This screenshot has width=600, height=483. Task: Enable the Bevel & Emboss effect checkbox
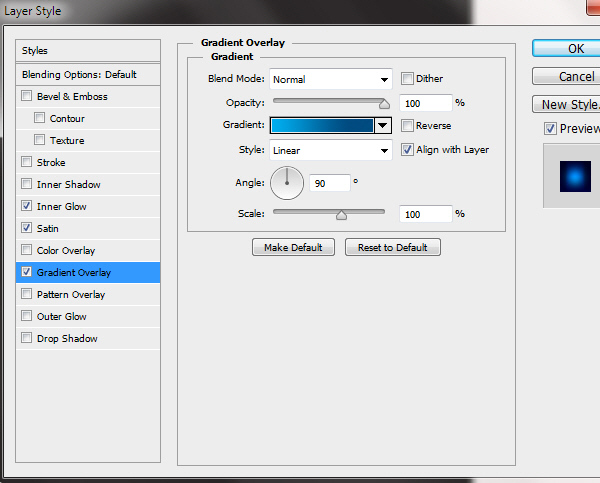[26, 97]
